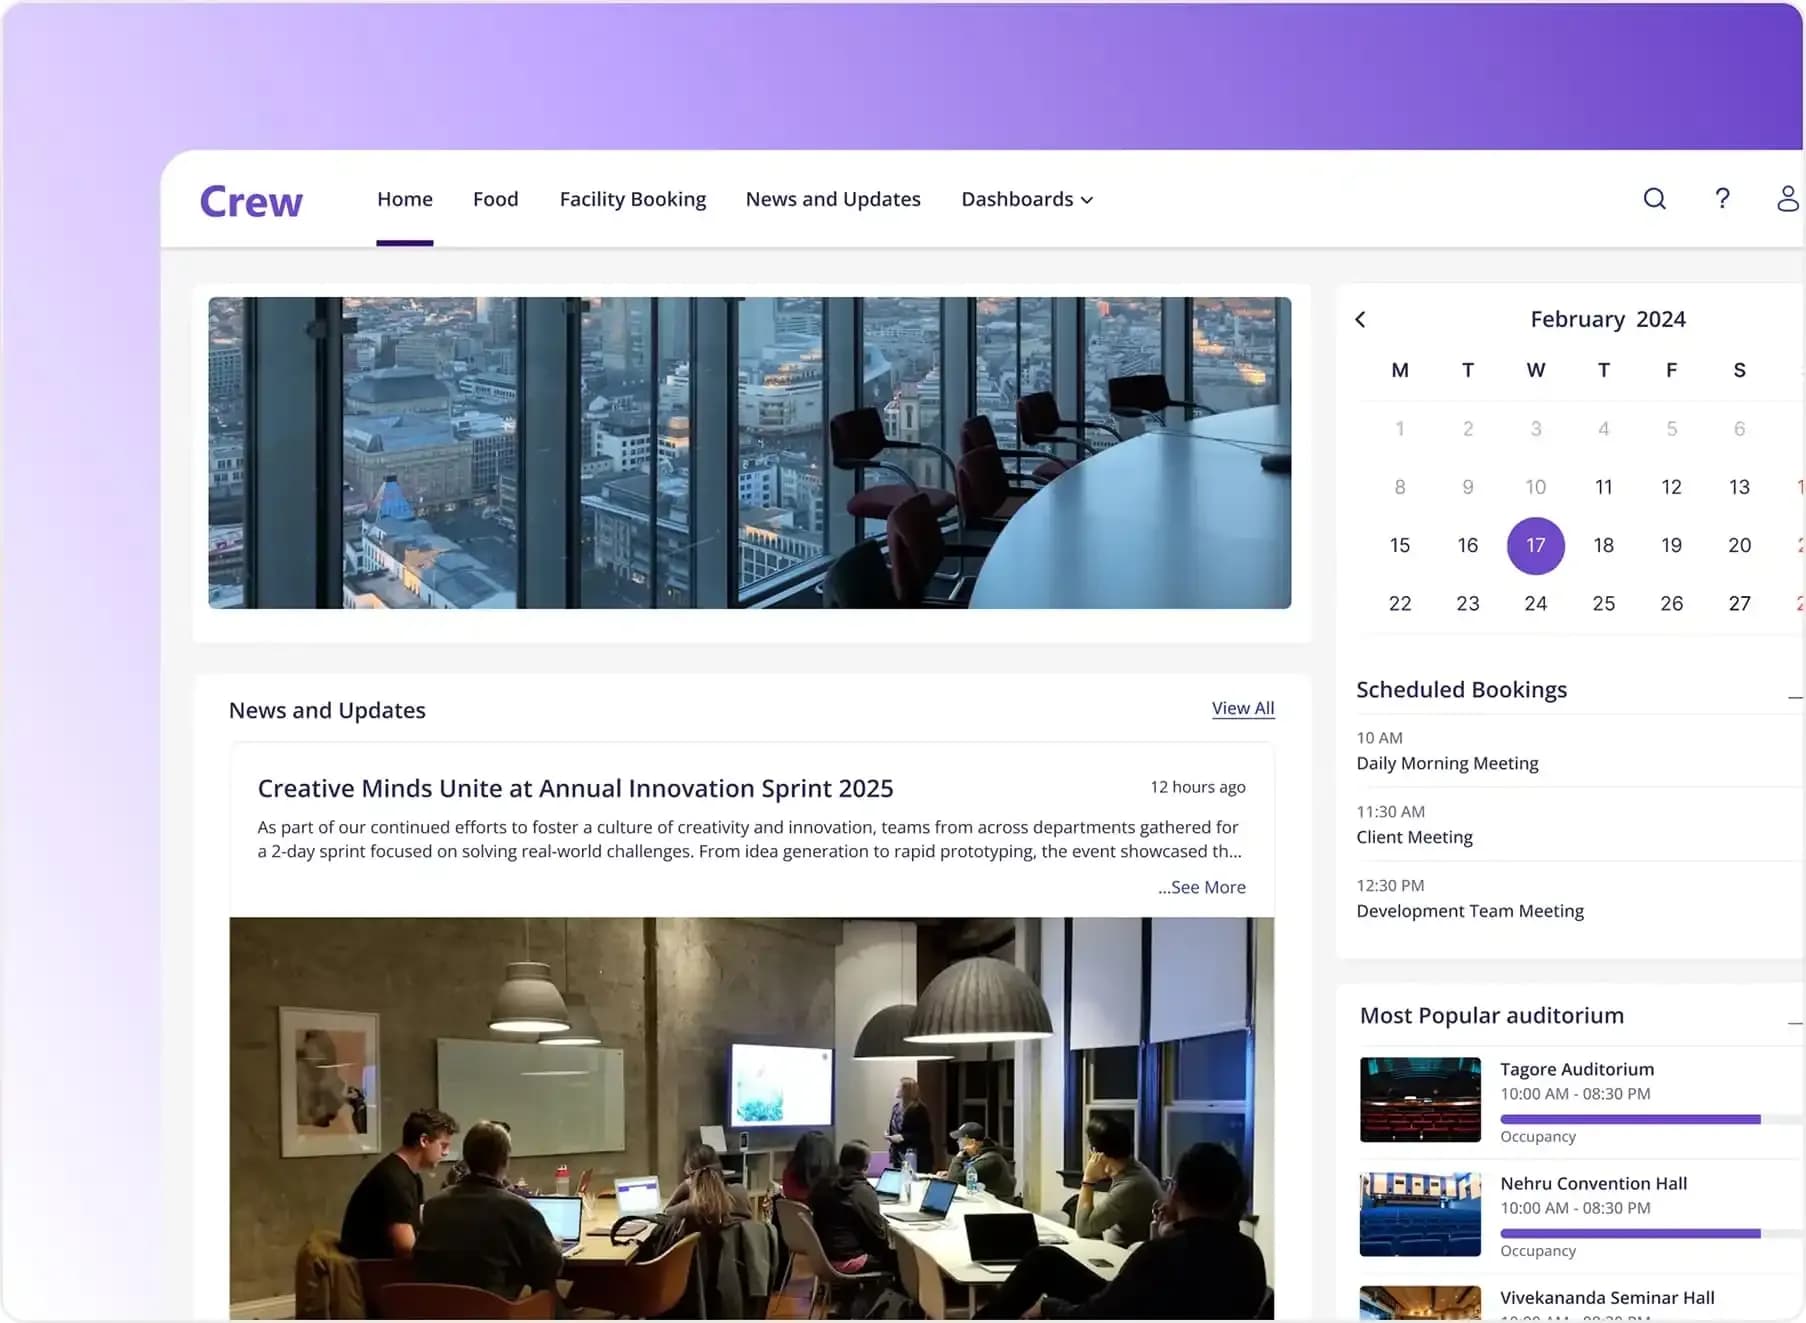Select February 11 on the calendar
The image size is (1806, 1323).
click(x=1604, y=487)
